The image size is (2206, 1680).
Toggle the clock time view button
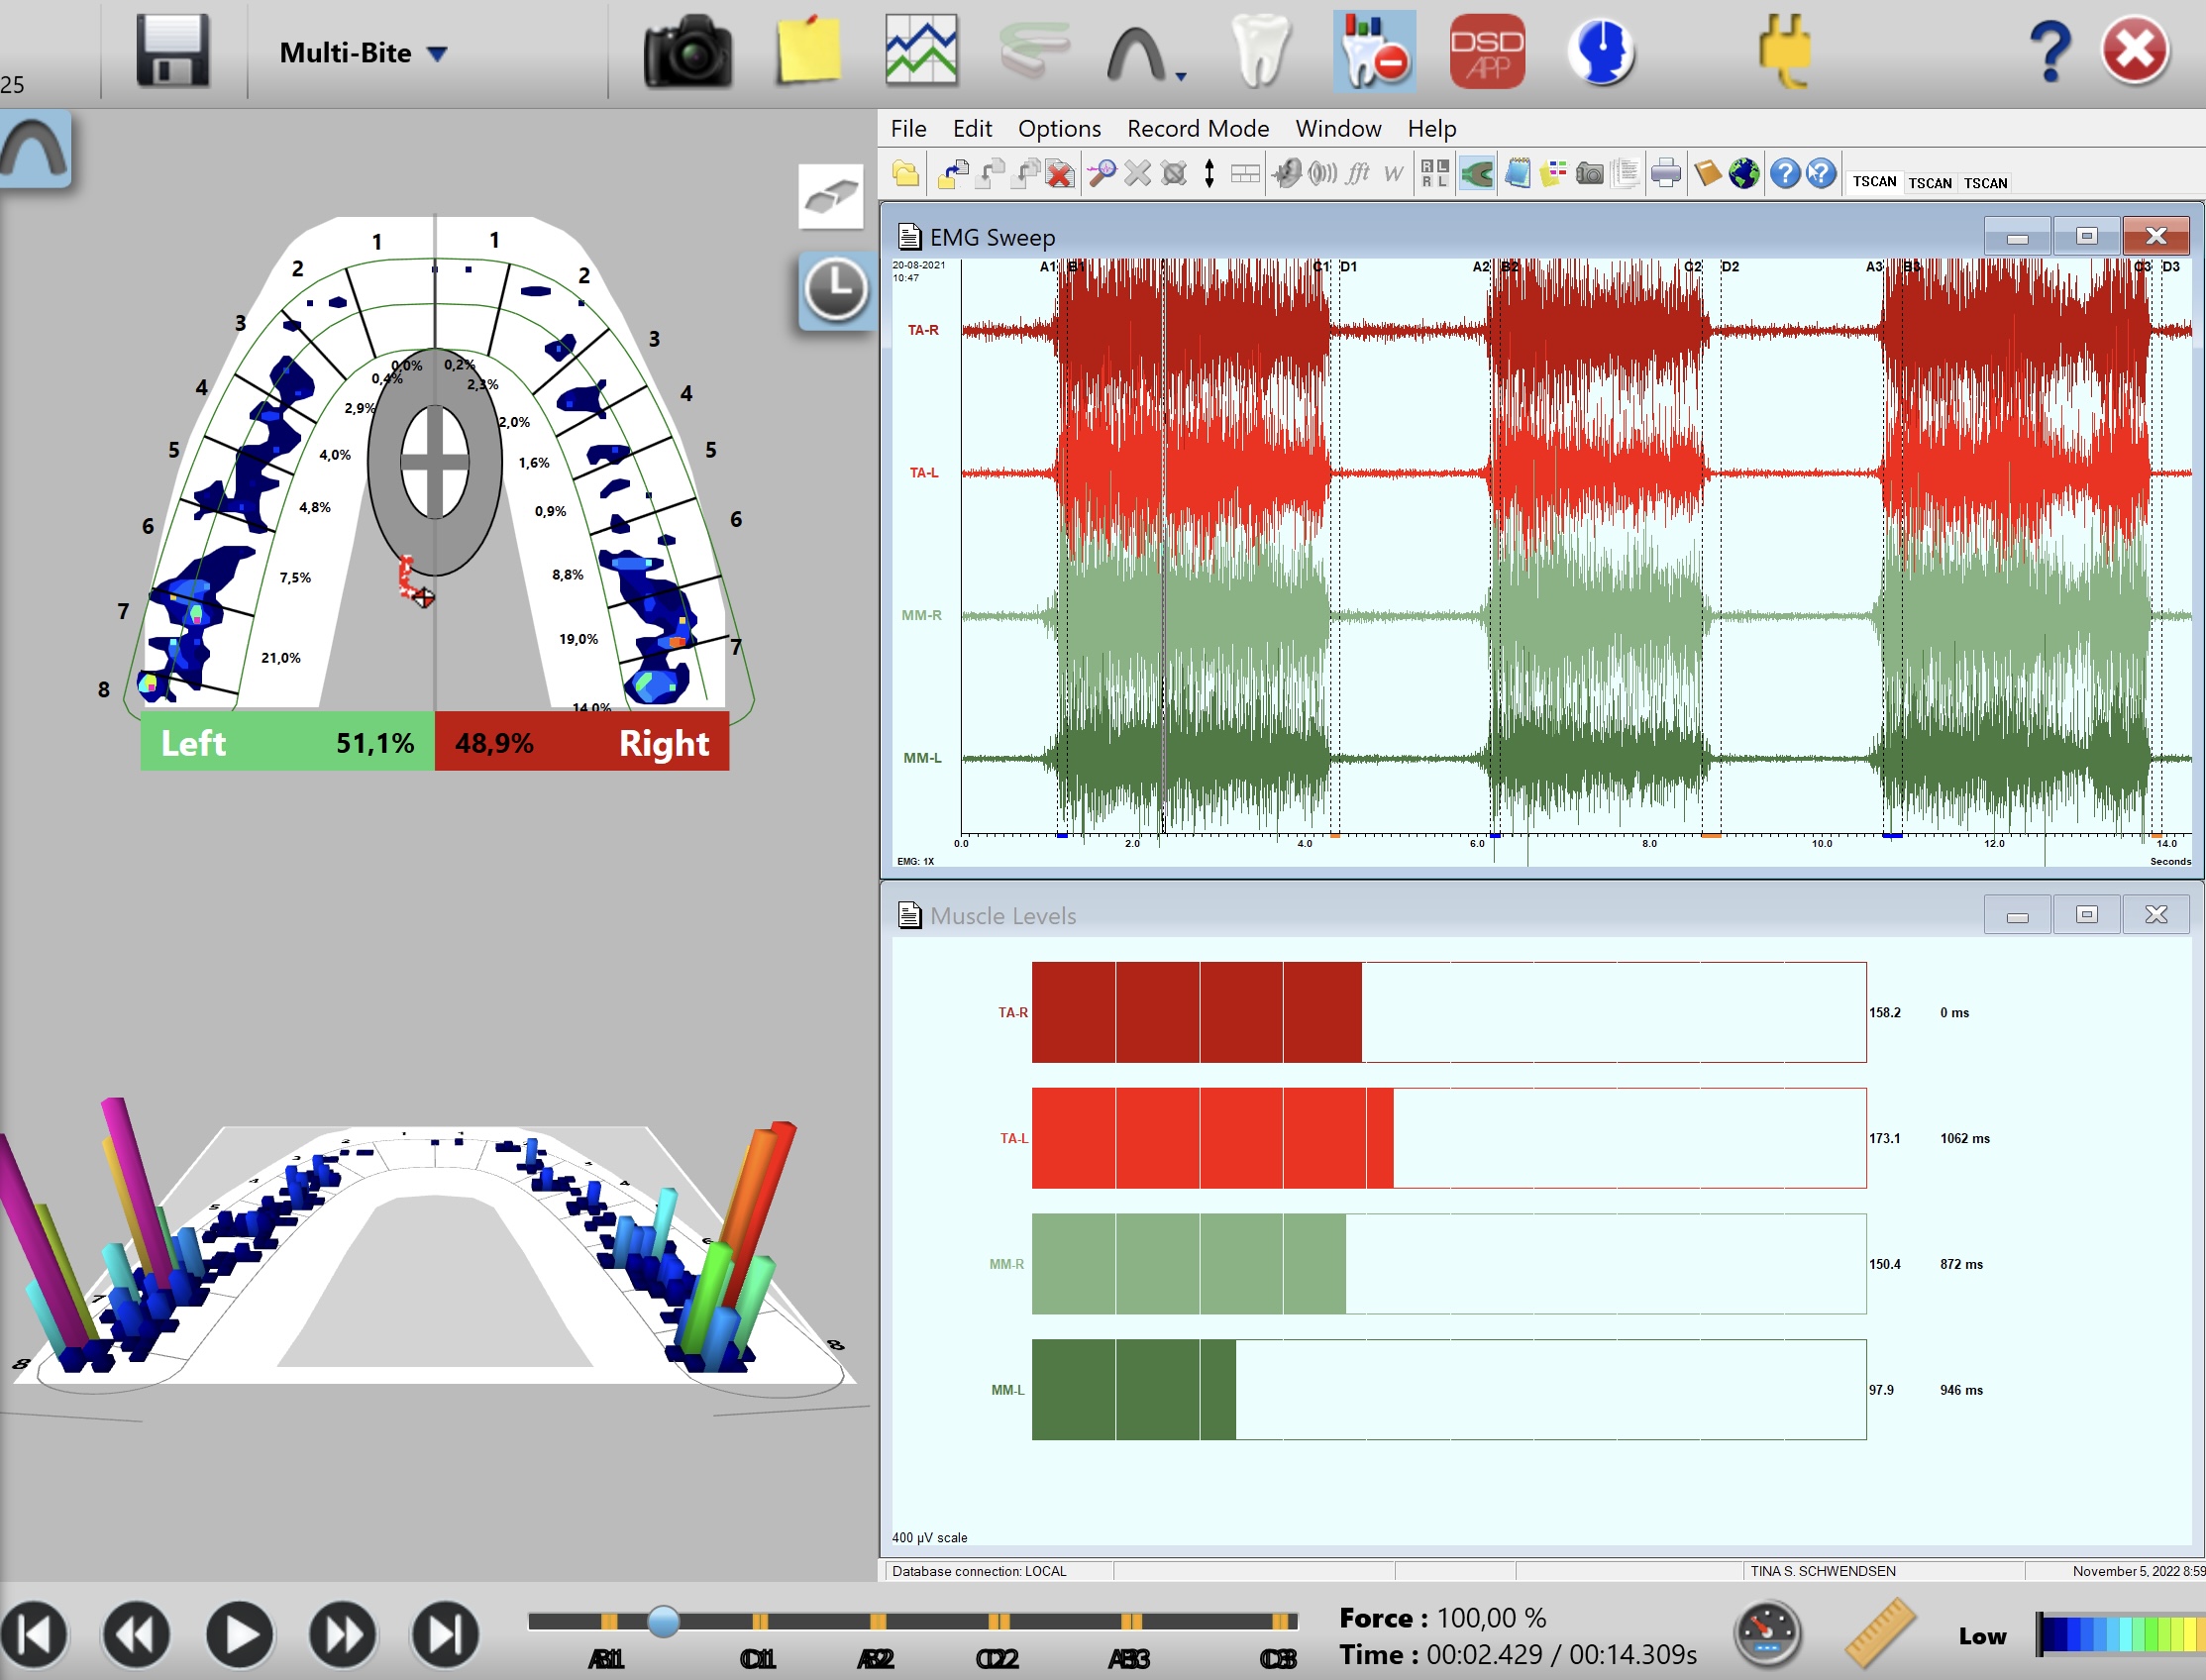(x=835, y=291)
